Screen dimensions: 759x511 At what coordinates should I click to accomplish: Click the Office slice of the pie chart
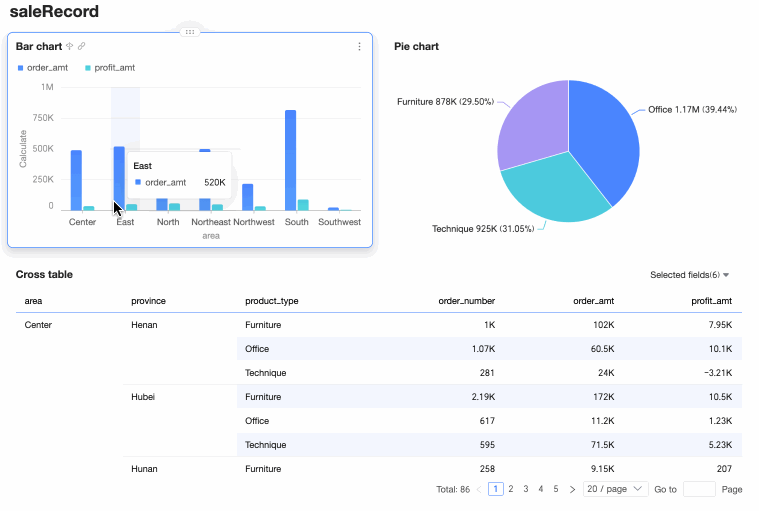coord(605,140)
